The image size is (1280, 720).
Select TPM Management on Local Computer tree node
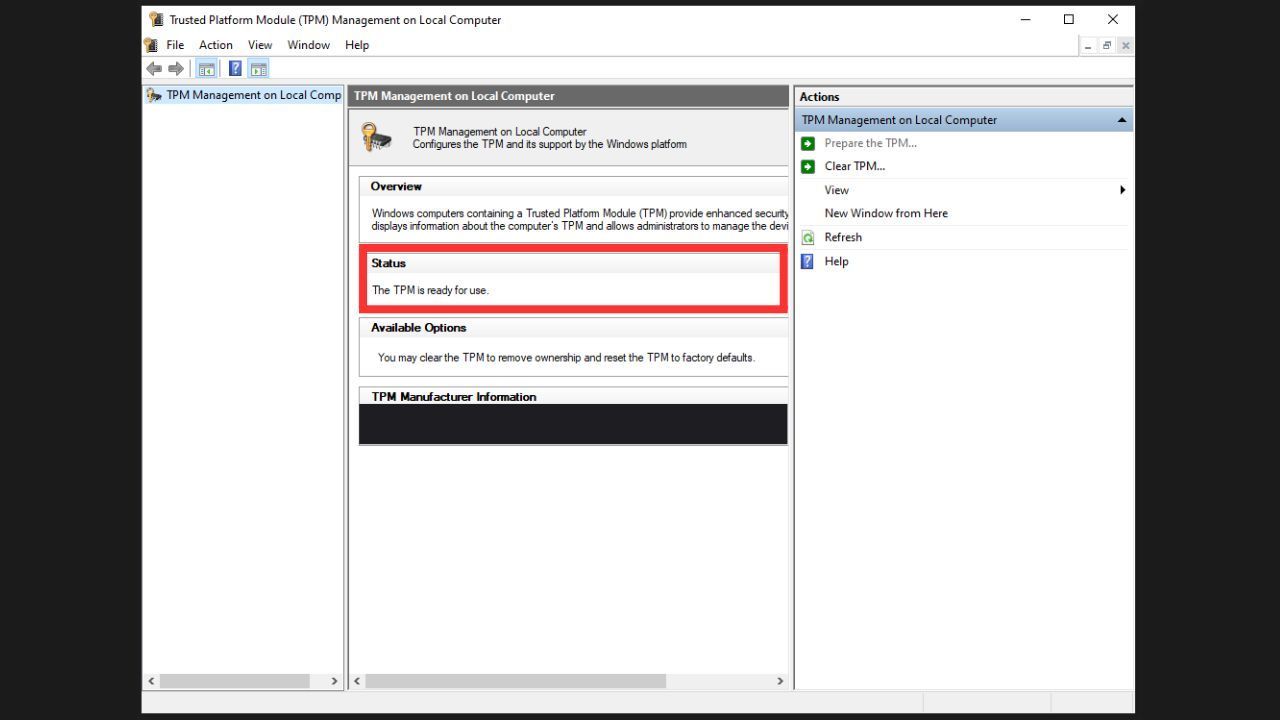pos(253,96)
